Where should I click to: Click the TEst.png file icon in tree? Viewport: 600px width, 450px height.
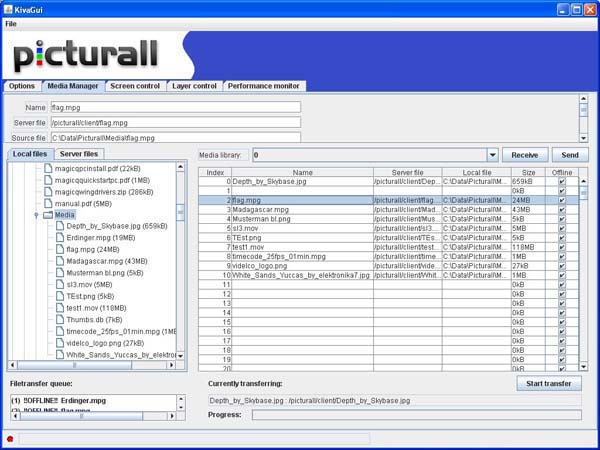point(59,296)
